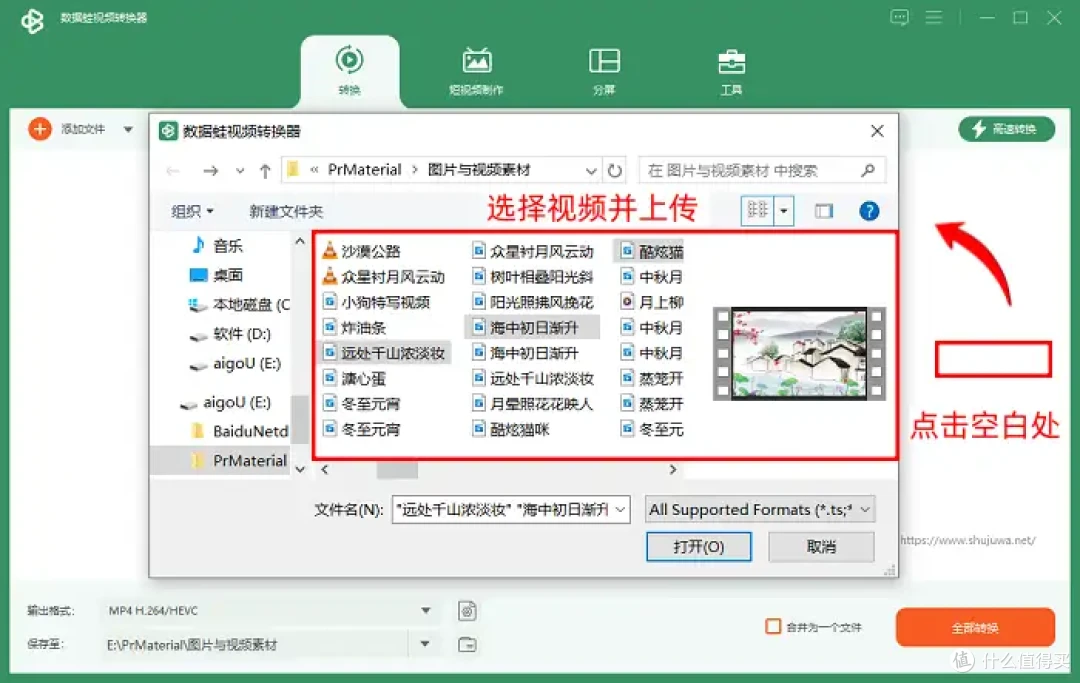Image resolution: width=1080 pixels, height=683 pixels.
Task: Open output format settings icon
Action: [467, 611]
